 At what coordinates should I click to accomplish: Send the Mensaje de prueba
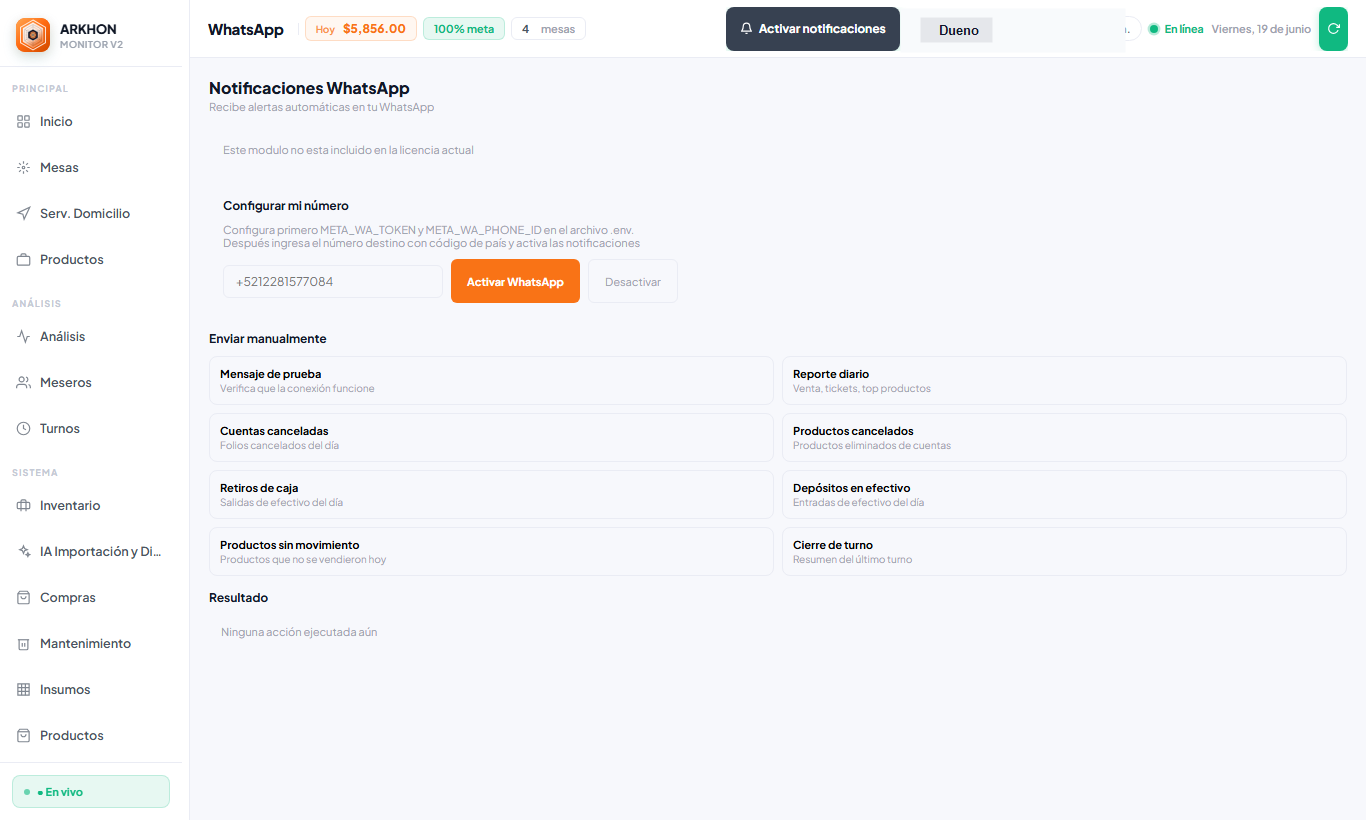pyautogui.click(x=491, y=380)
